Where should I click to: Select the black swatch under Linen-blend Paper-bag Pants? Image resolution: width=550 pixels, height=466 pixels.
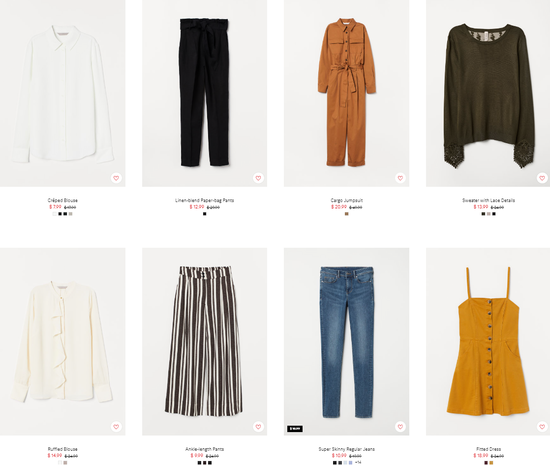click(x=204, y=214)
